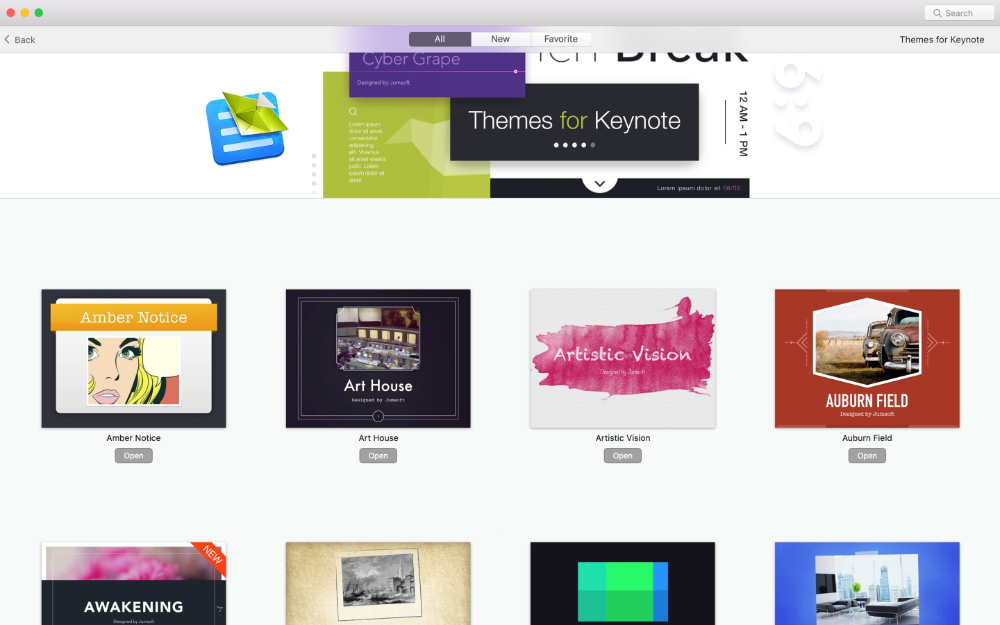Pick the Auburn Field thumbnail

tap(867, 358)
